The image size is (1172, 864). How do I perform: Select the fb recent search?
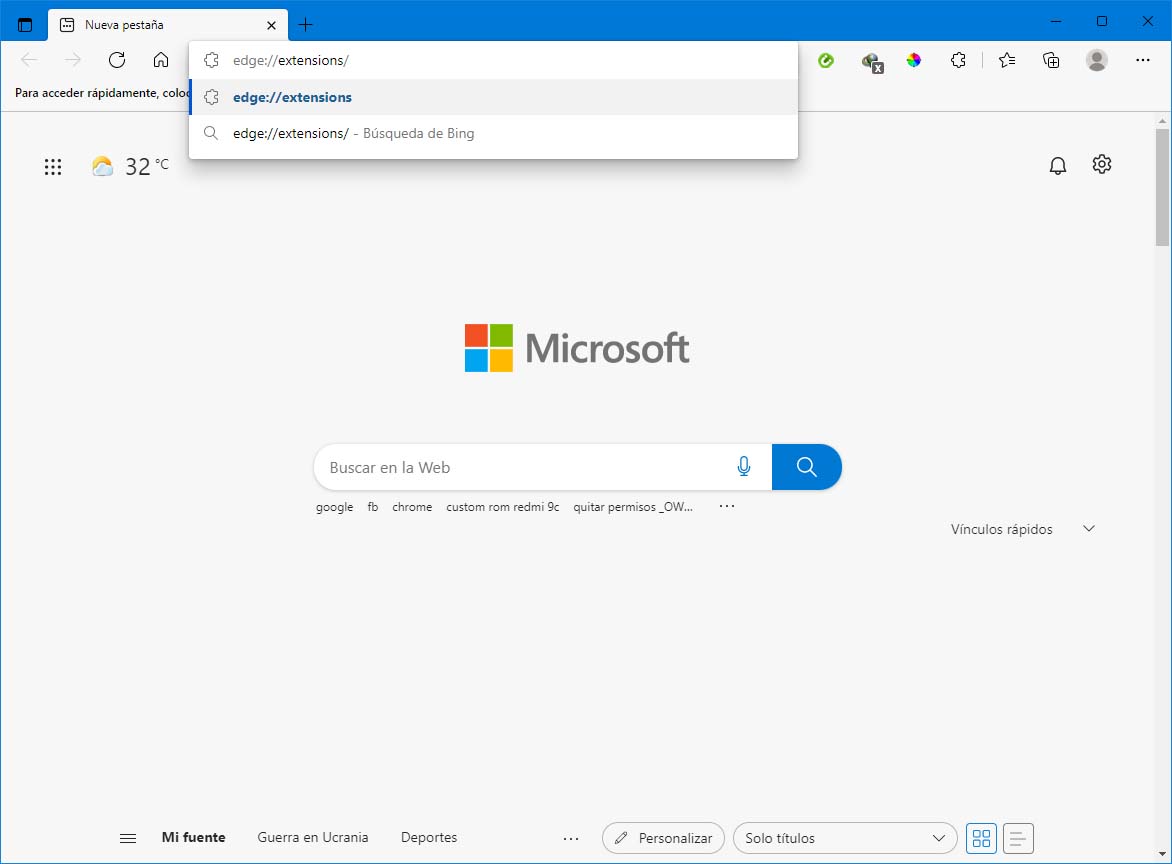pos(373,507)
